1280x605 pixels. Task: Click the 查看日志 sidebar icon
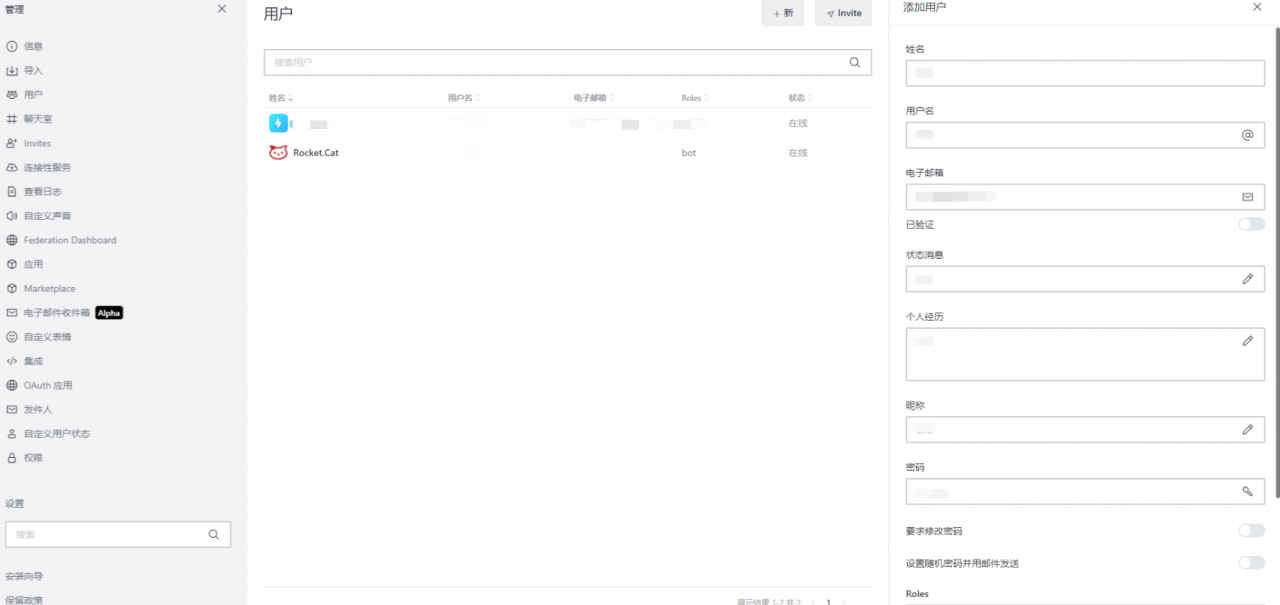tap(12, 191)
